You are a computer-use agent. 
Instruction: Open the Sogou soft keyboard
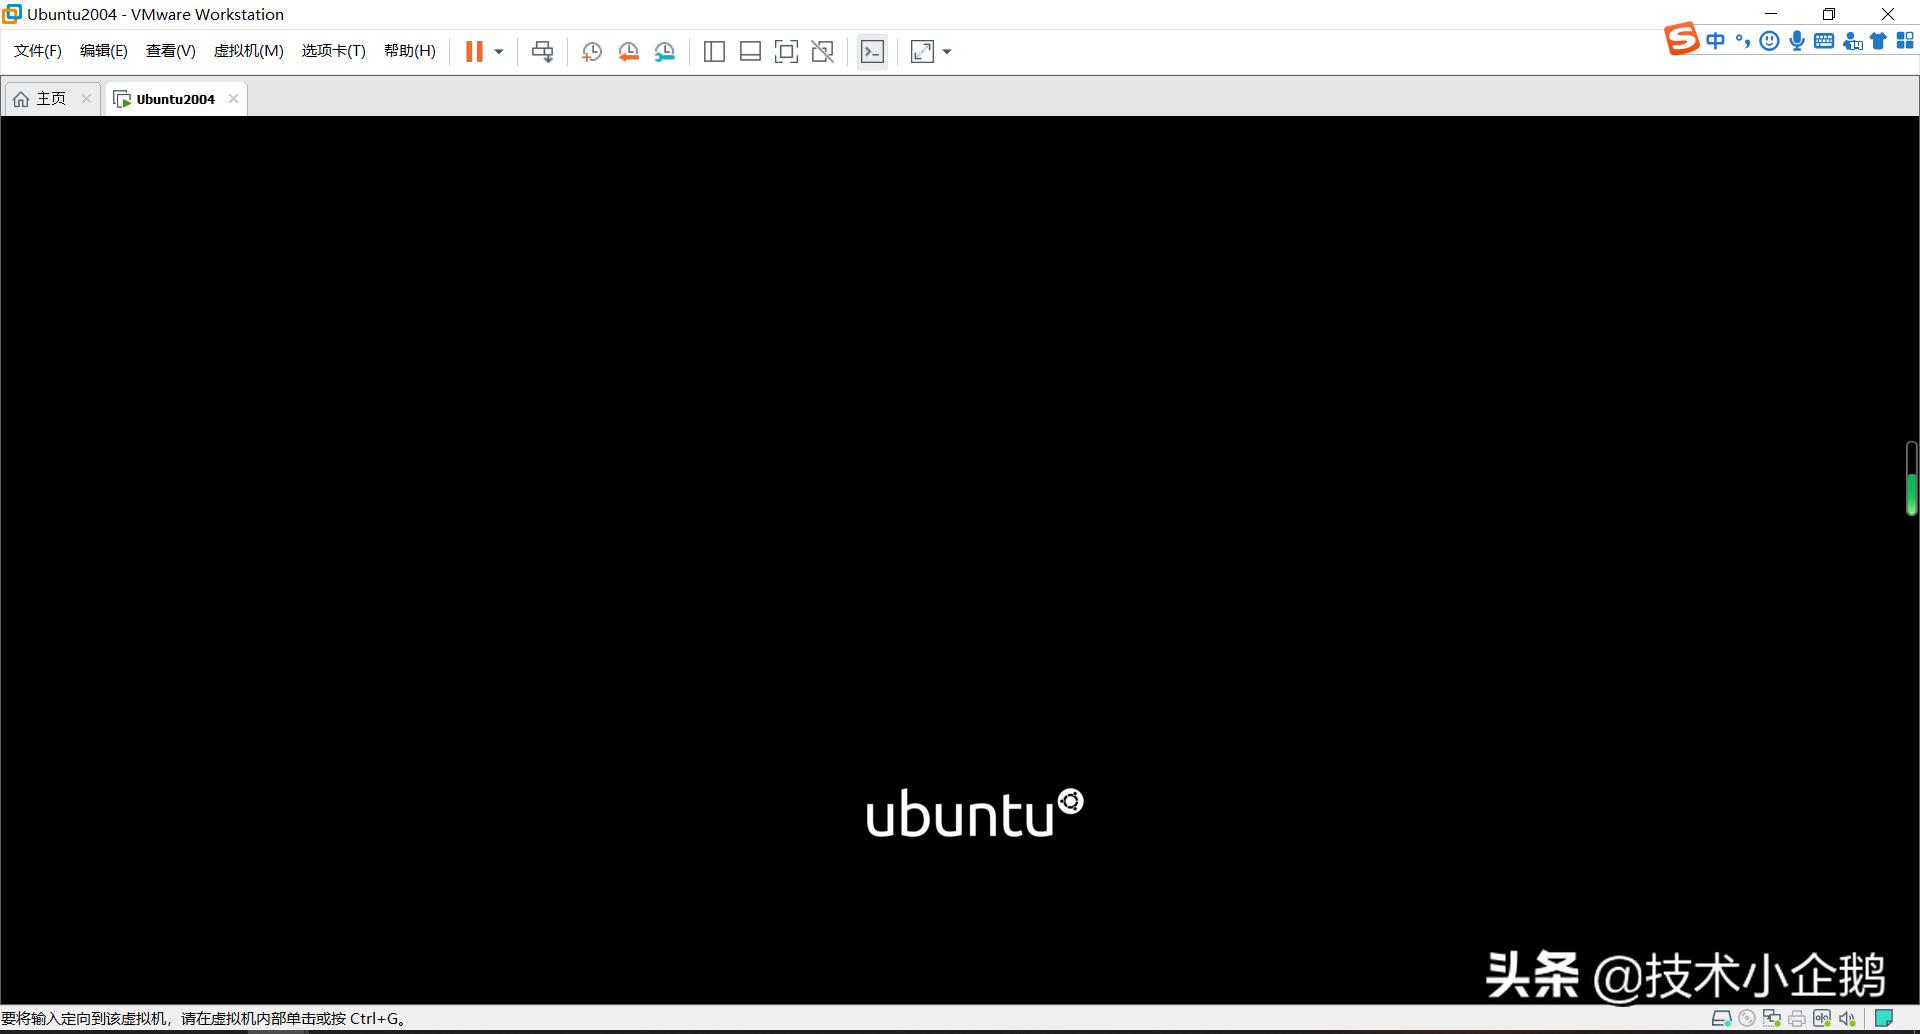(x=1824, y=41)
